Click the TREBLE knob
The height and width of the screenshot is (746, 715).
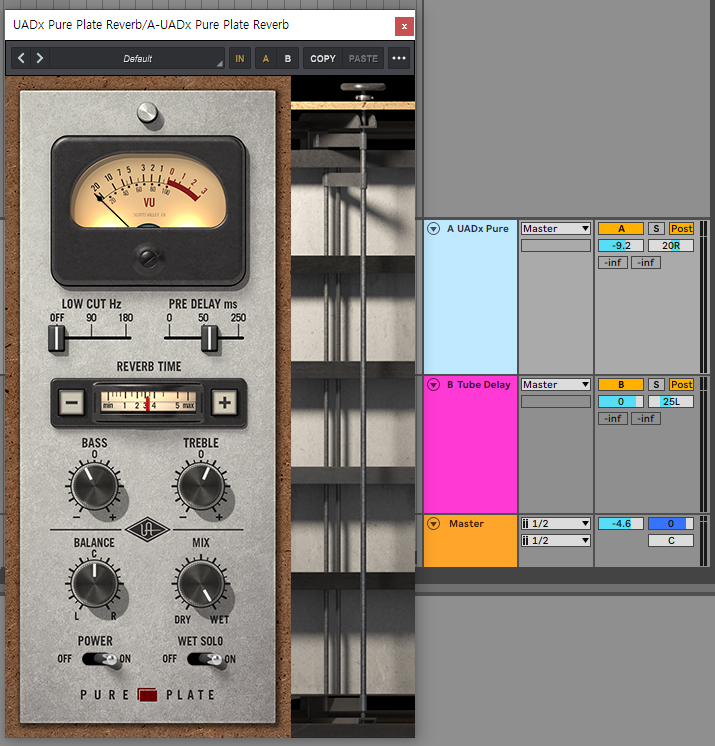pos(201,486)
